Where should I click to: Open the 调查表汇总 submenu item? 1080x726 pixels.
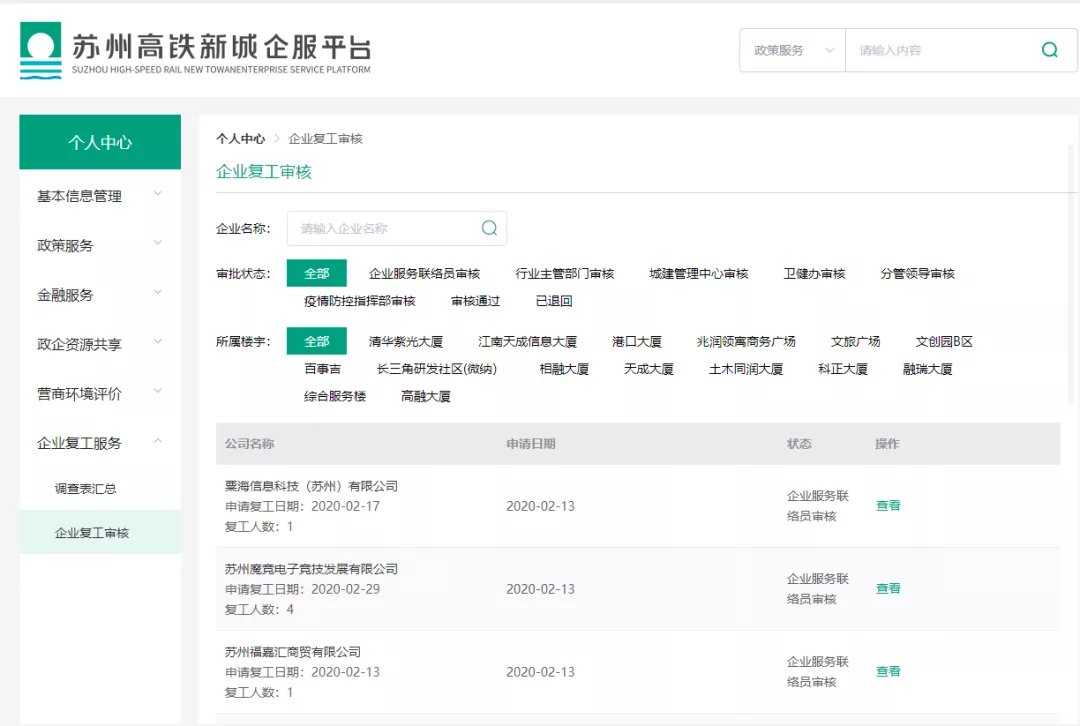[x=85, y=489]
